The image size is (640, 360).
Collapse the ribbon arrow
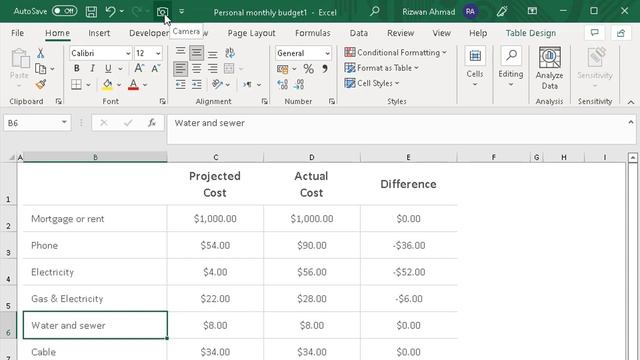(631, 102)
